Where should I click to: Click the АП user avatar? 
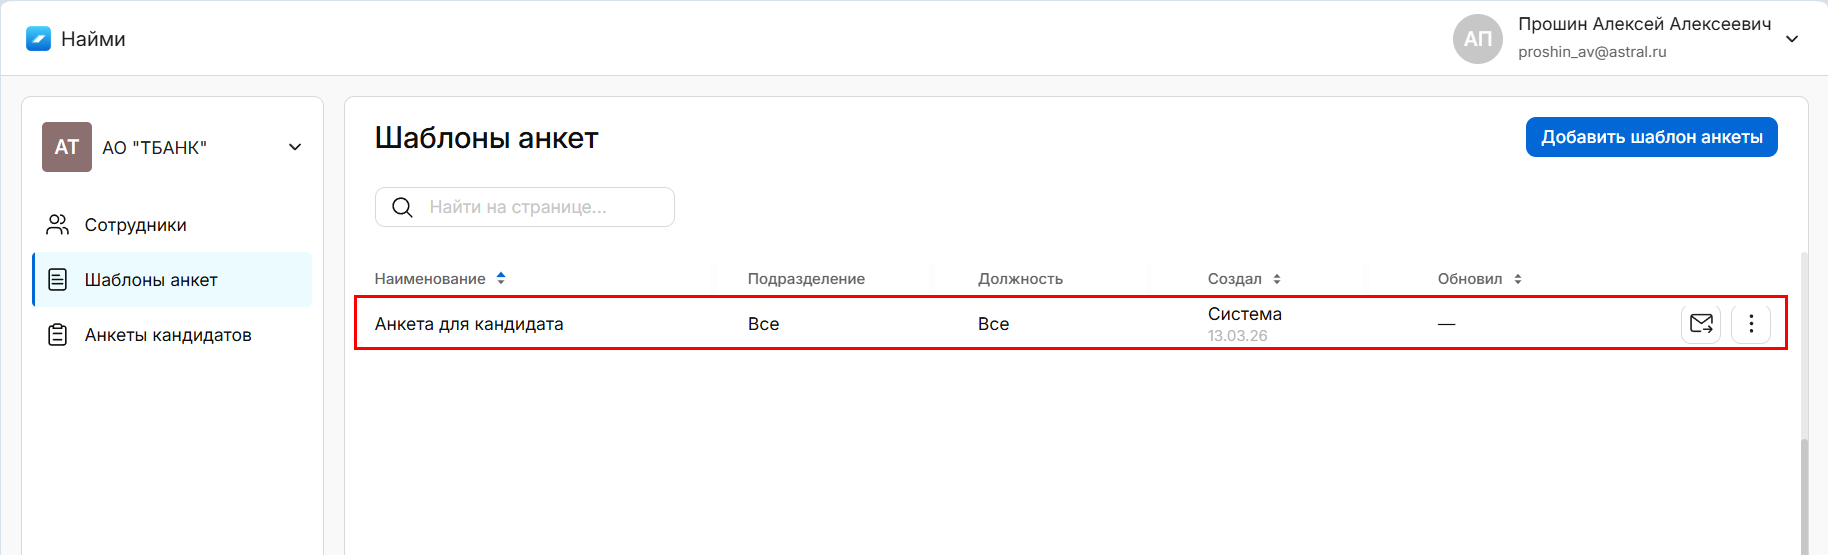pyautogui.click(x=1477, y=39)
